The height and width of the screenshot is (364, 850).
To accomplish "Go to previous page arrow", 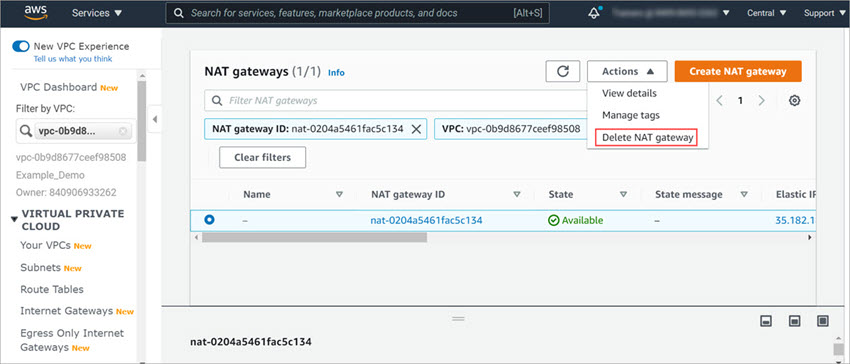I will pyautogui.click(x=719, y=100).
